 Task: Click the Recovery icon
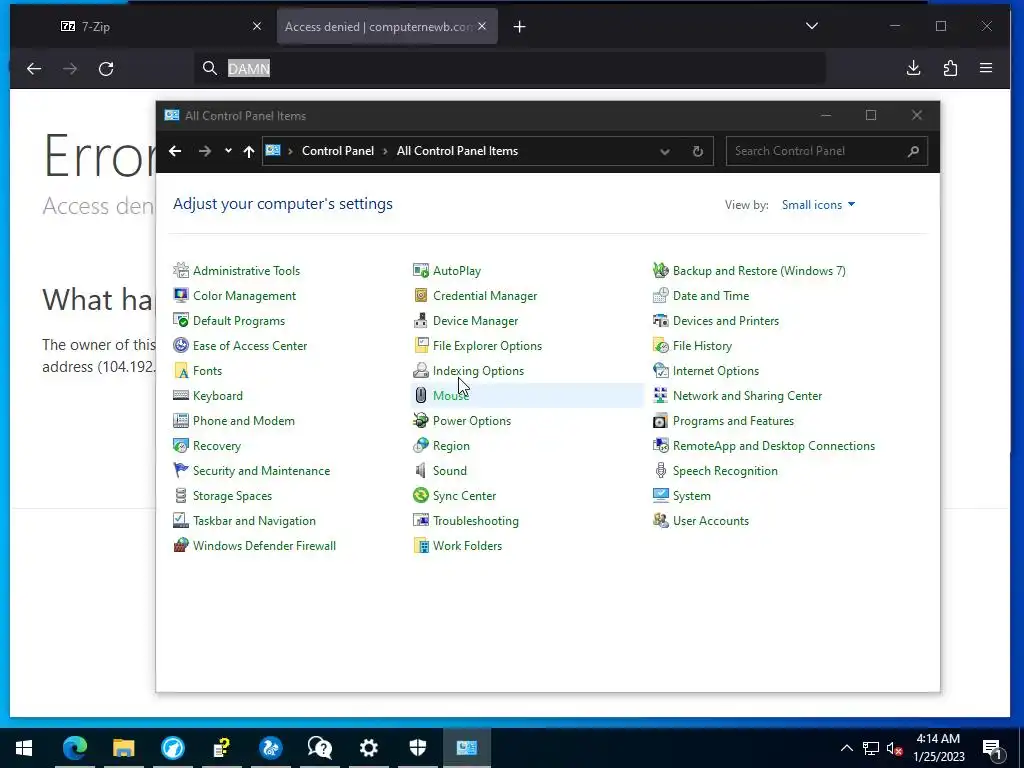[x=181, y=445]
